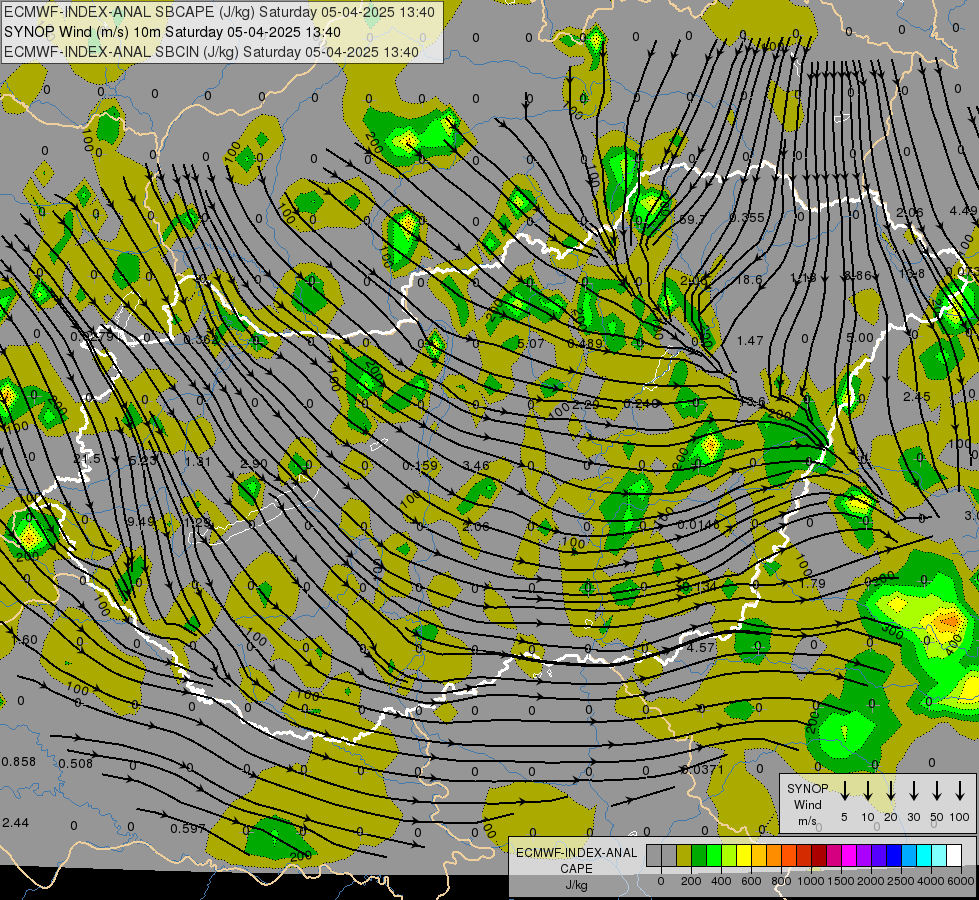
Task: Click the map value 2.90
Action: point(253,463)
